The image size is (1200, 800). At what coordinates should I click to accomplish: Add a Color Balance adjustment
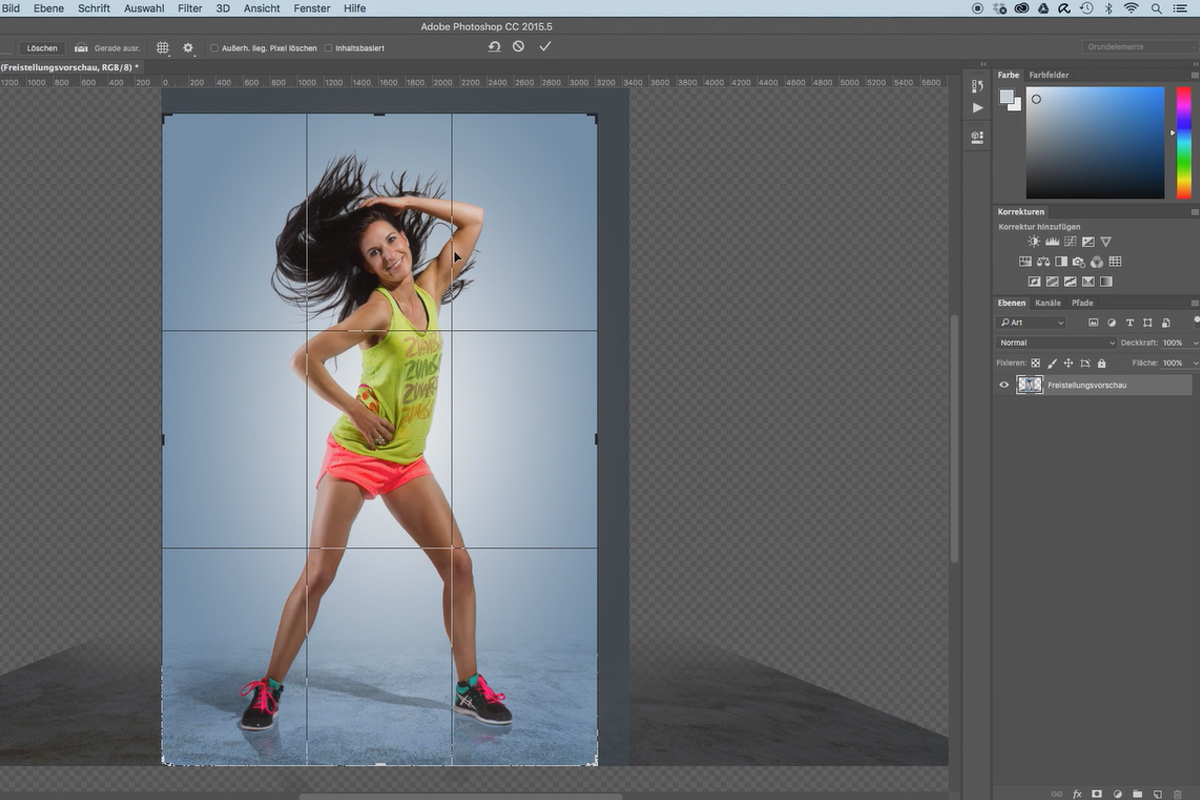coord(1043,262)
